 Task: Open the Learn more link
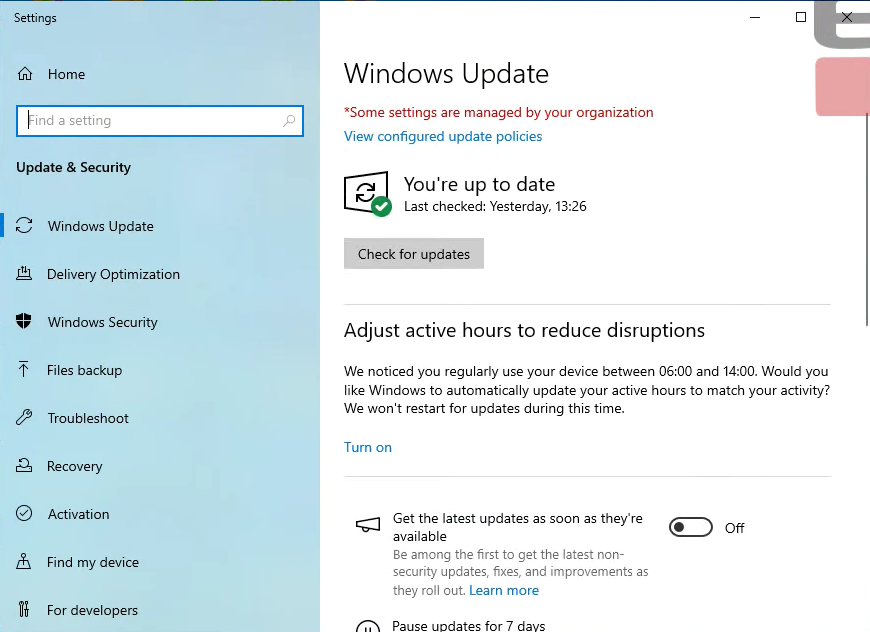tap(504, 590)
